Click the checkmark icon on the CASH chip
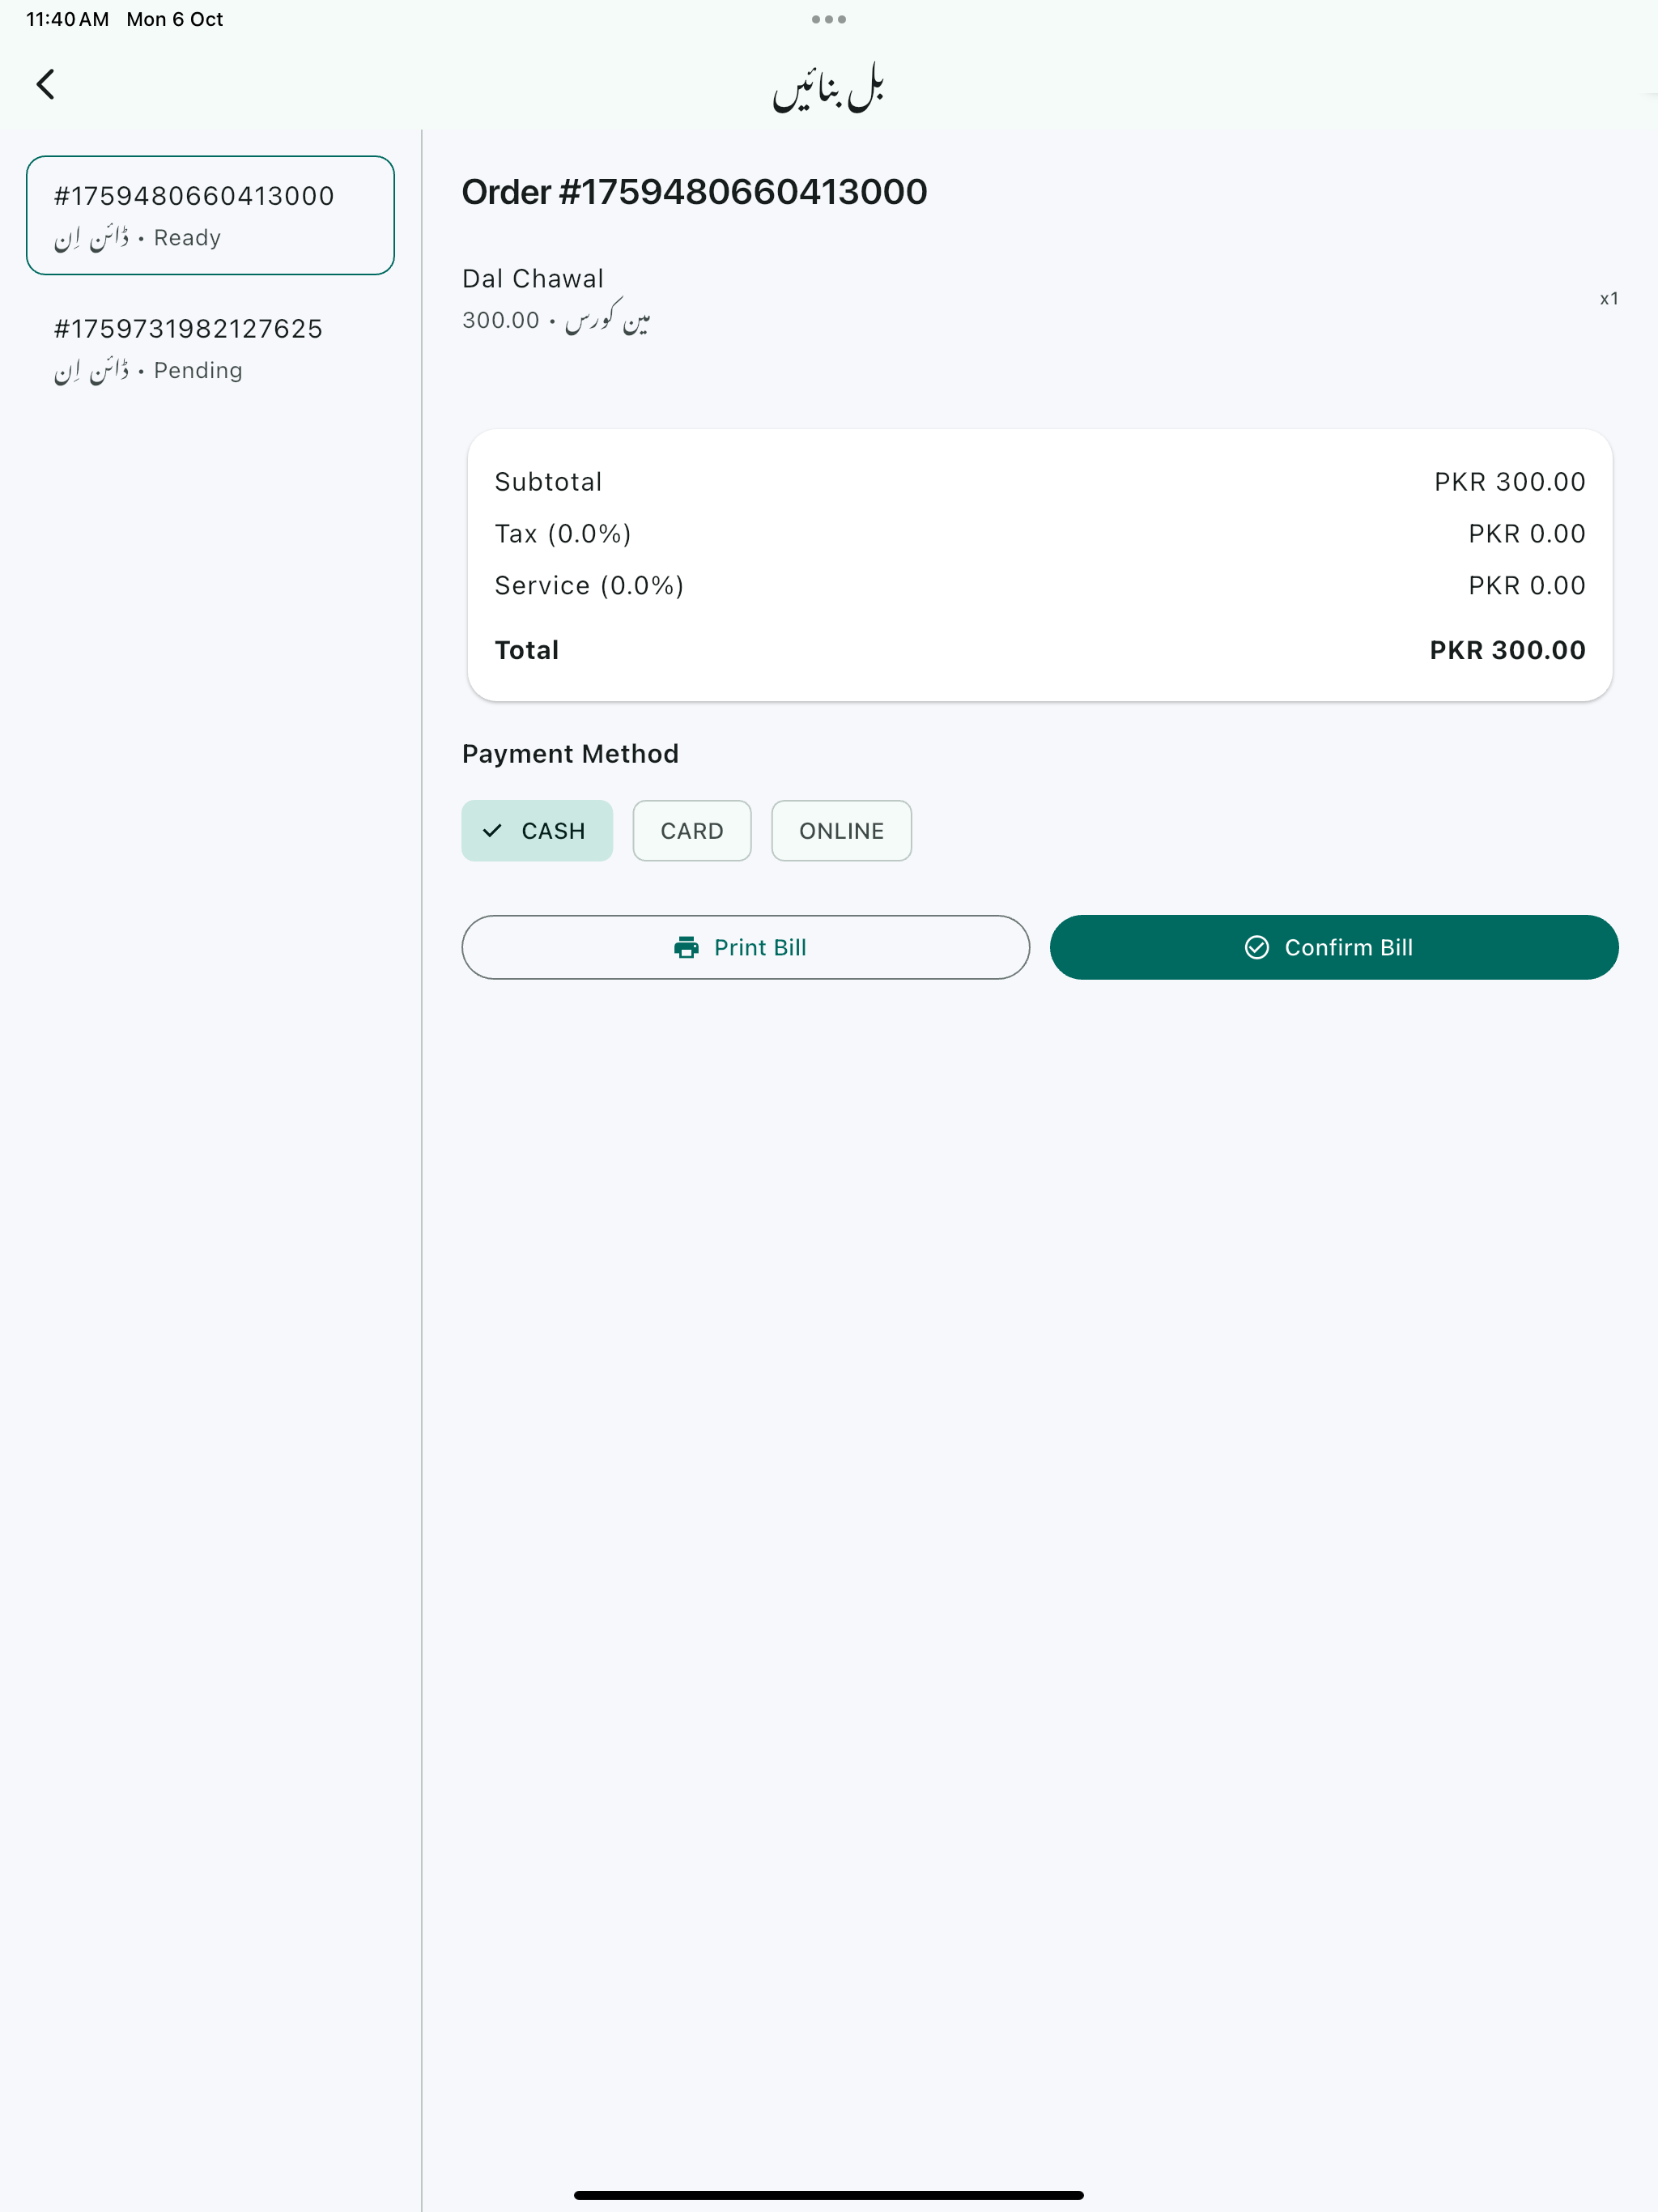The height and width of the screenshot is (2212, 1658). (x=492, y=831)
